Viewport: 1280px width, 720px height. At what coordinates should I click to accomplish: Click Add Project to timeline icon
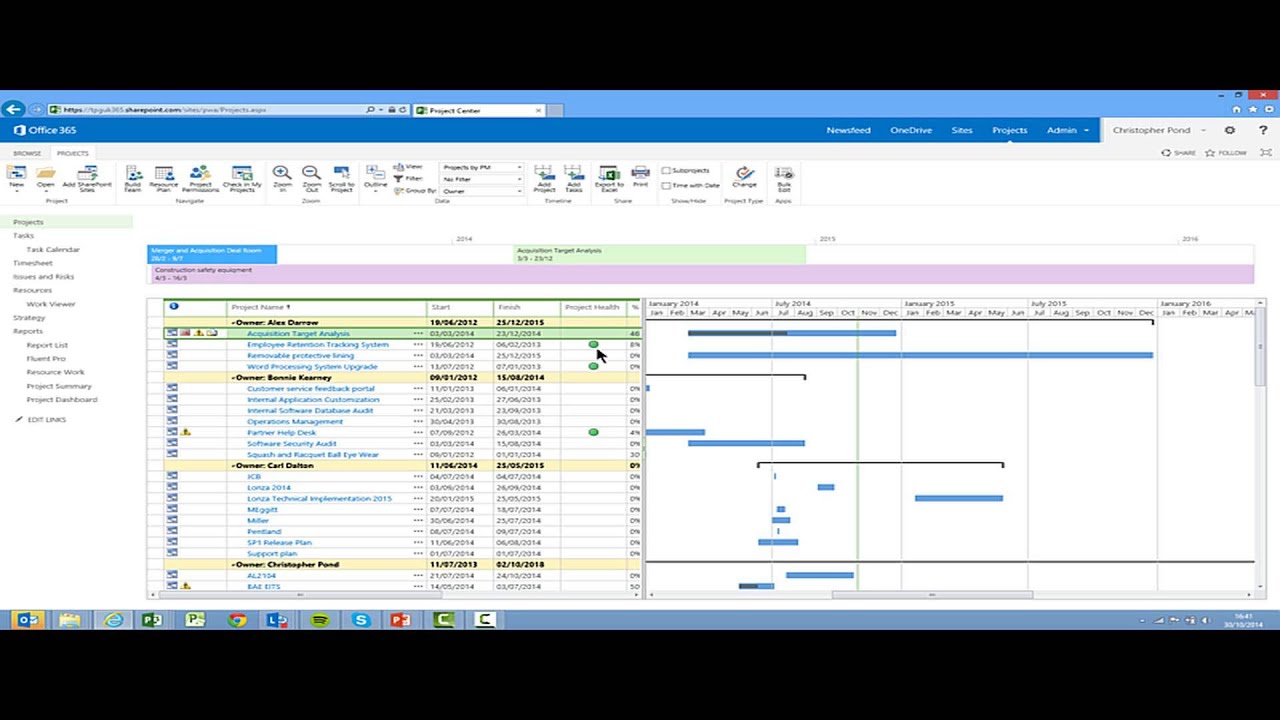544,179
